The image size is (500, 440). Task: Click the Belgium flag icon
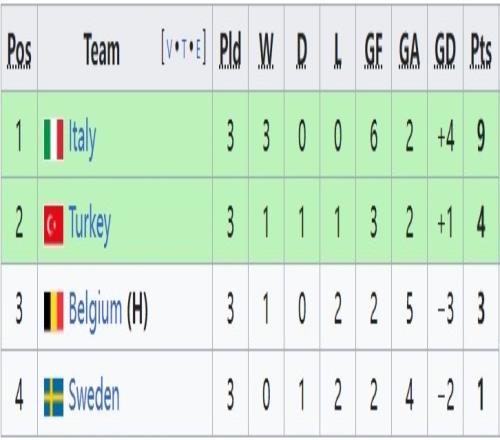(x=54, y=311)
